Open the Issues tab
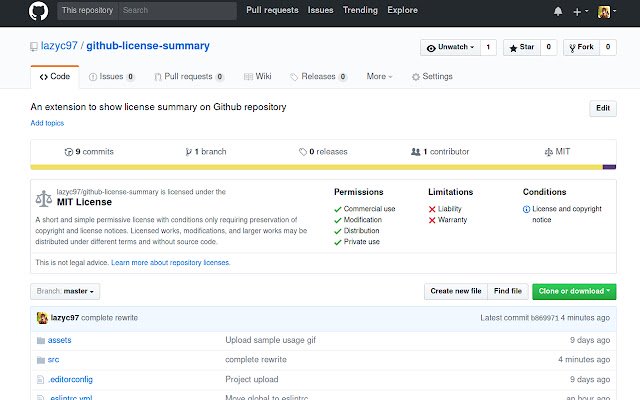This screenshot has height=400, width=640. click(112, 77)
